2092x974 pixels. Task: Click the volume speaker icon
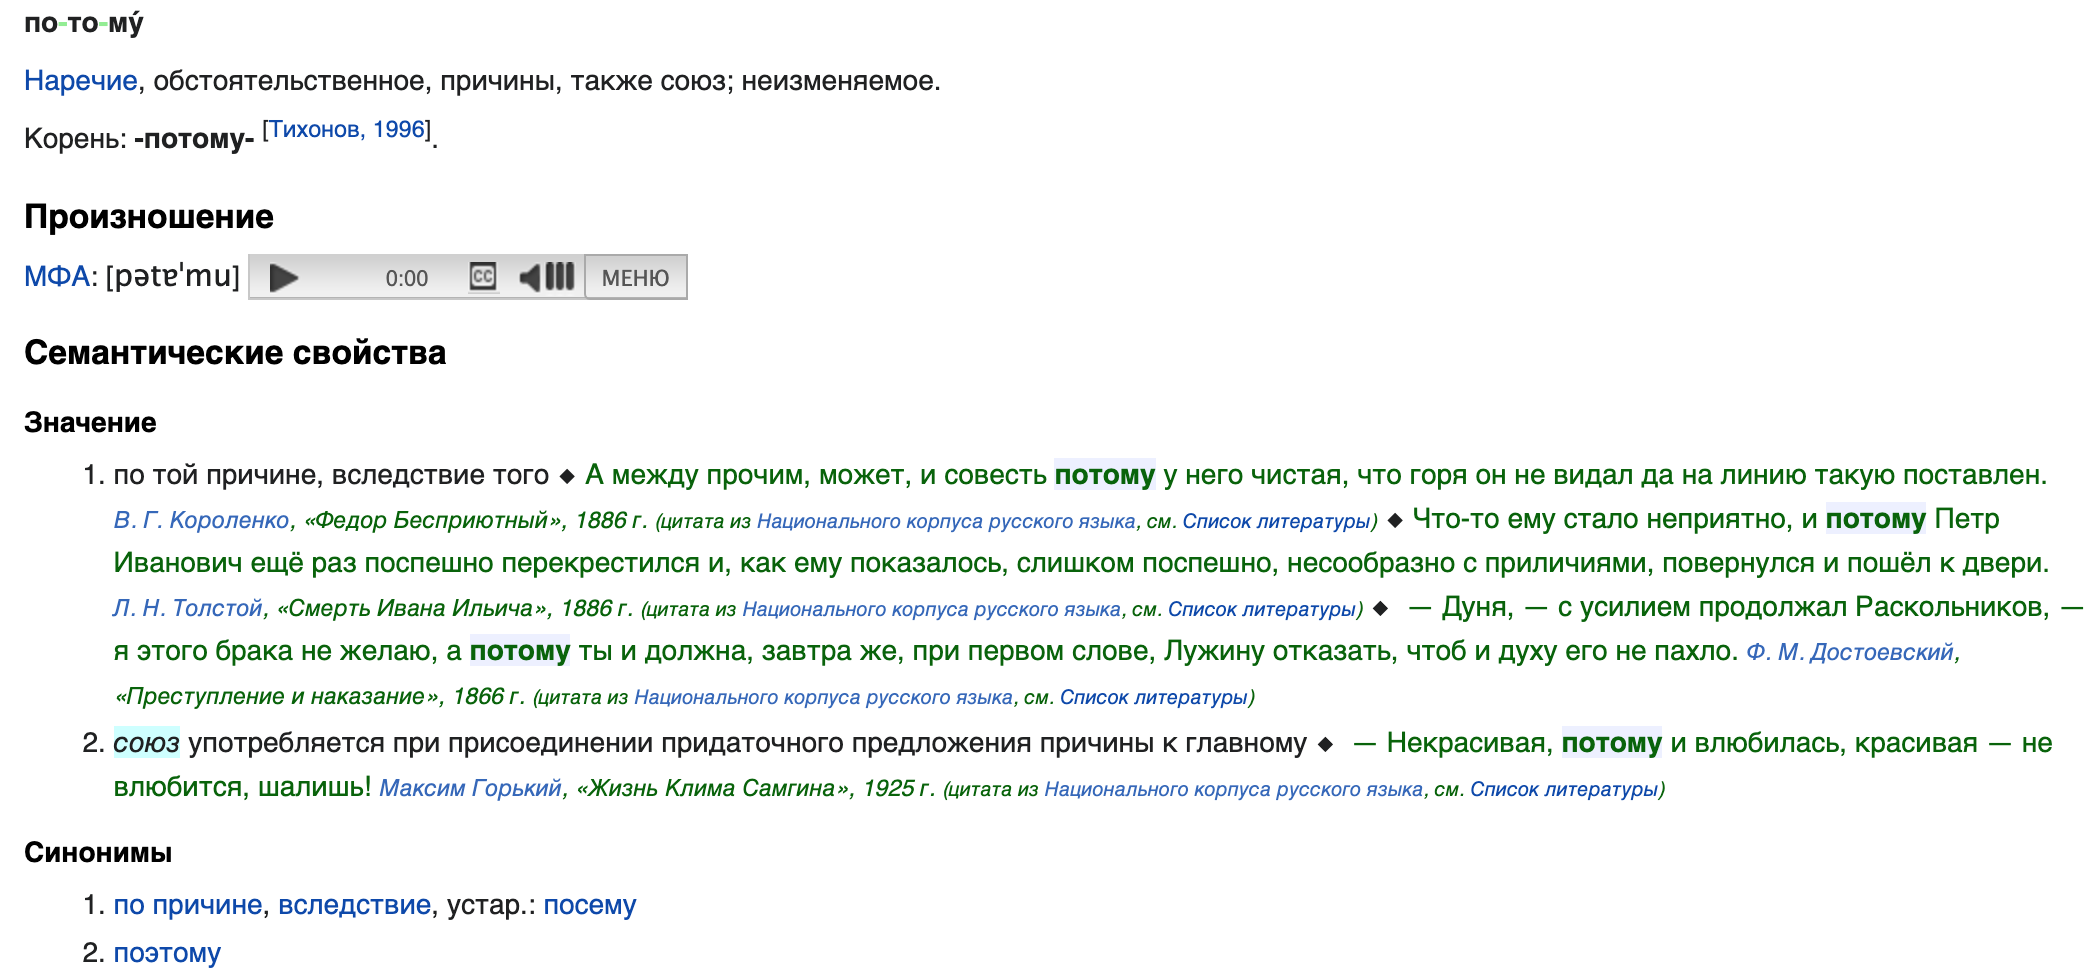[x=530, y=277]
